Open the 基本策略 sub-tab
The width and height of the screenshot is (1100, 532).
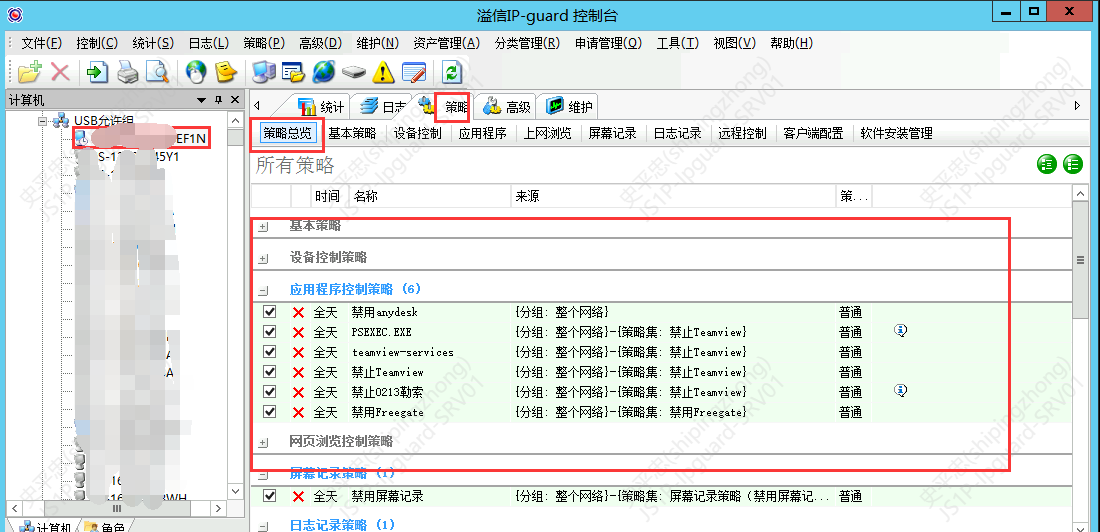pos(352,133)
